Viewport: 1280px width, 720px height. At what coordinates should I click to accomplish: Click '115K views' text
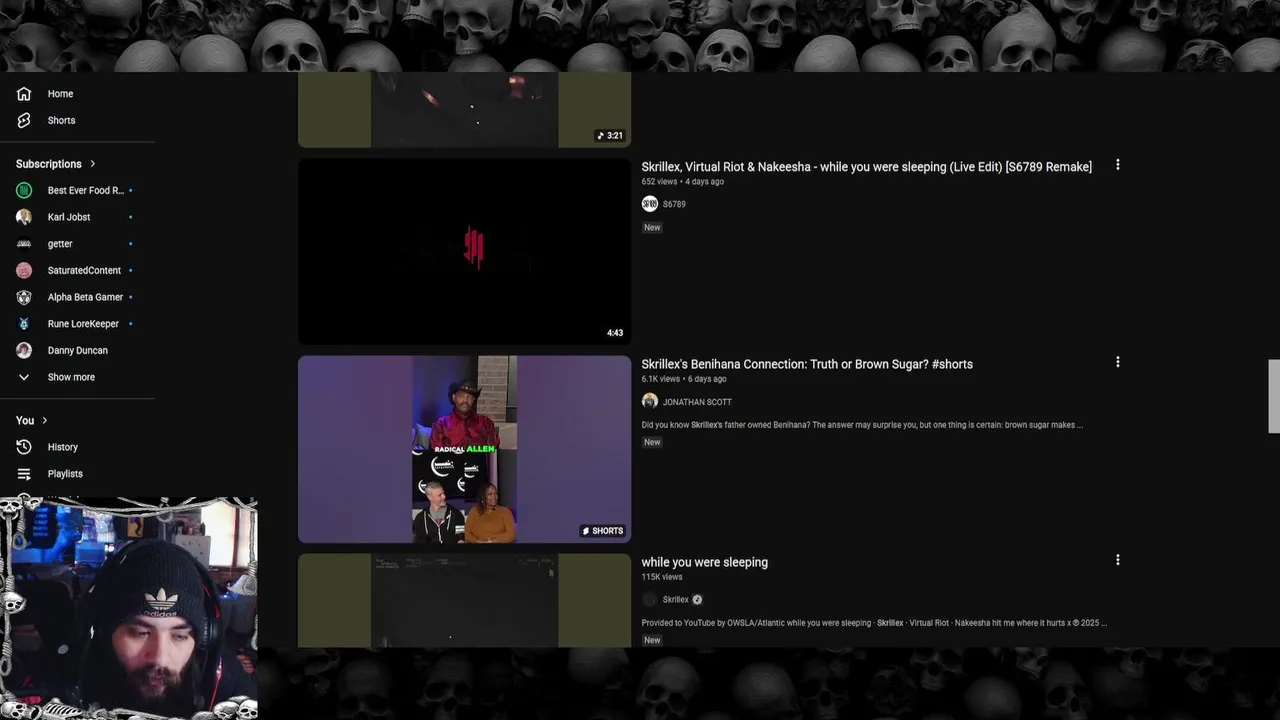click(x=662, y=577)
